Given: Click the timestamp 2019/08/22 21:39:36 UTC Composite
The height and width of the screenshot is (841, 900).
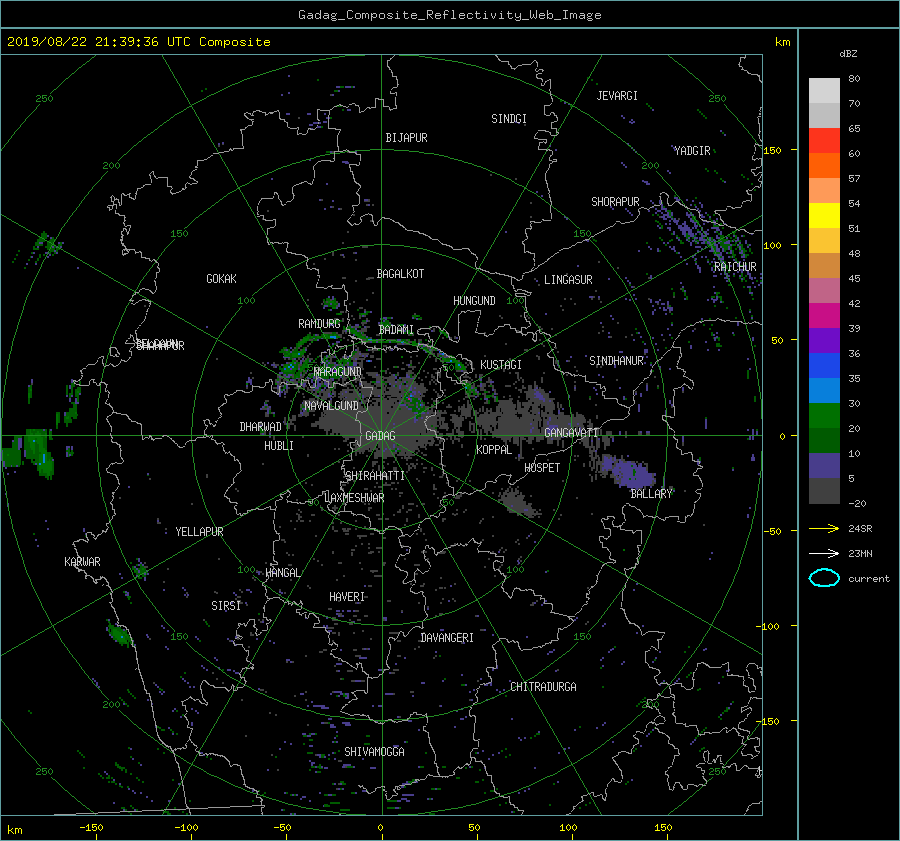Looking at the screenshot, I should 138,42.
